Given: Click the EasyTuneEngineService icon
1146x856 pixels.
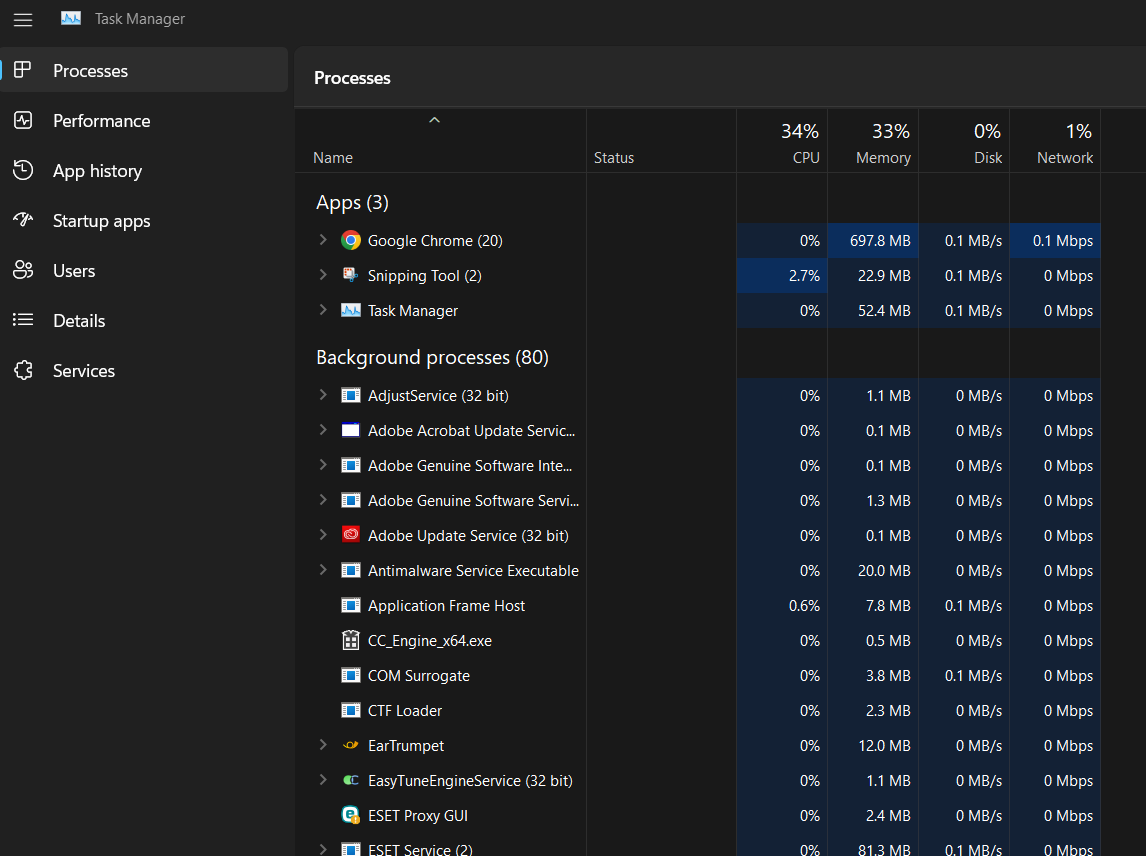Looking at the screenshot, I should click(351, 781).
